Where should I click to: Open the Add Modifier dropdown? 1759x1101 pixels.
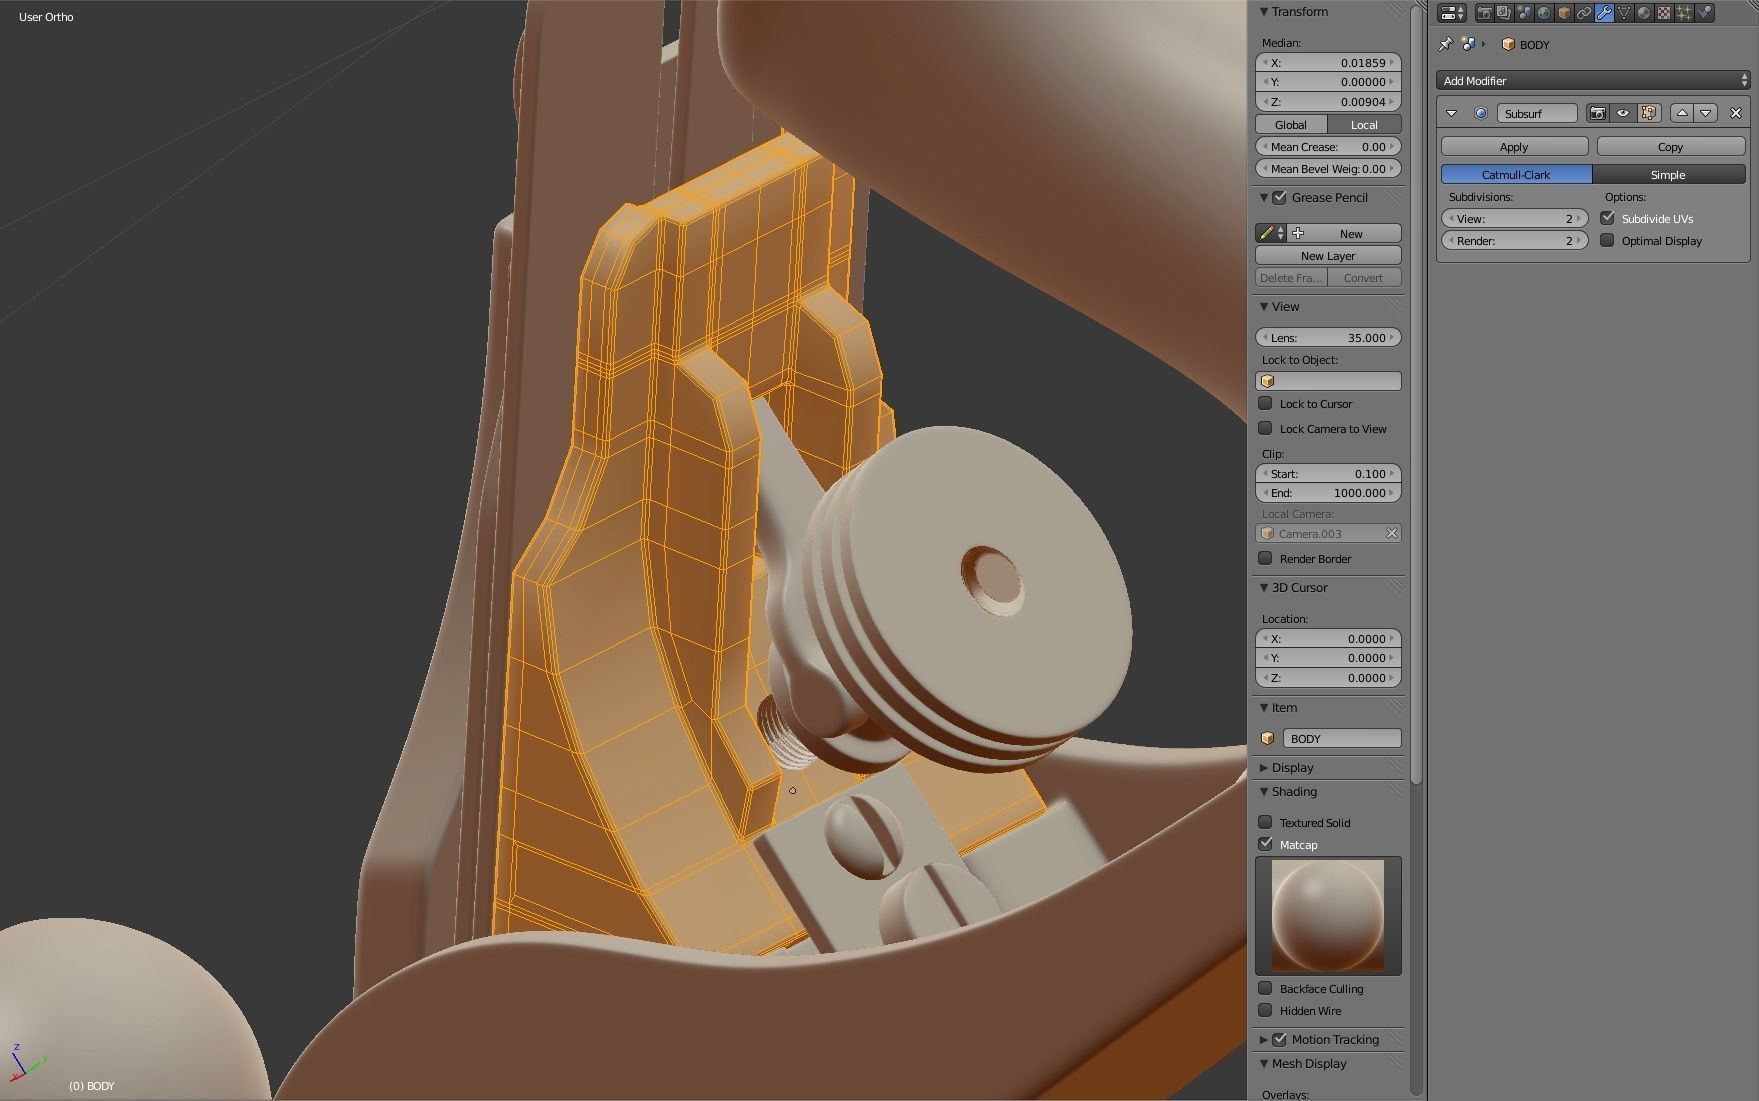[1594, 80]
